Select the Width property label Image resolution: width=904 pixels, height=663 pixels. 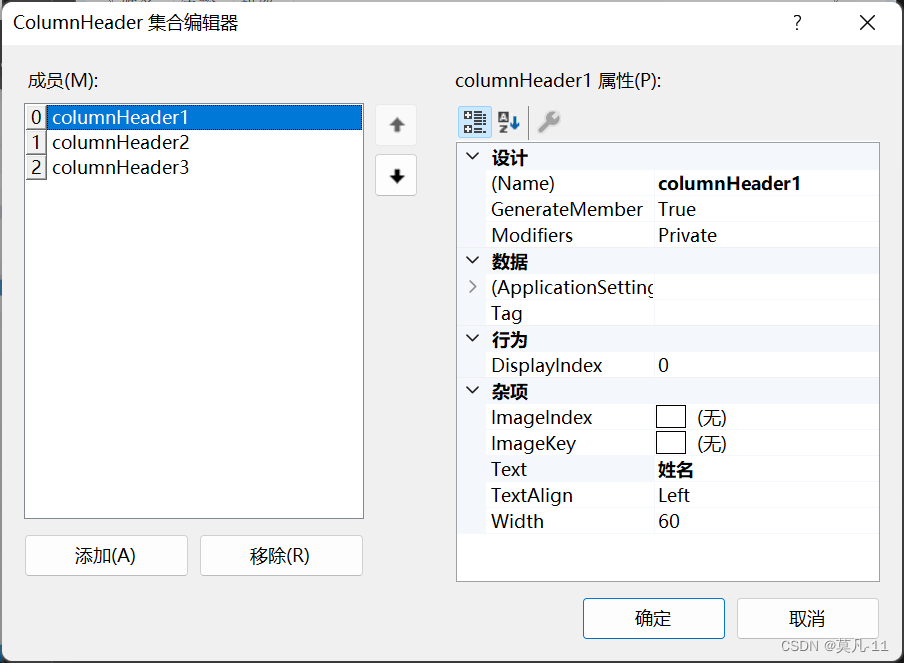point(517,521)
